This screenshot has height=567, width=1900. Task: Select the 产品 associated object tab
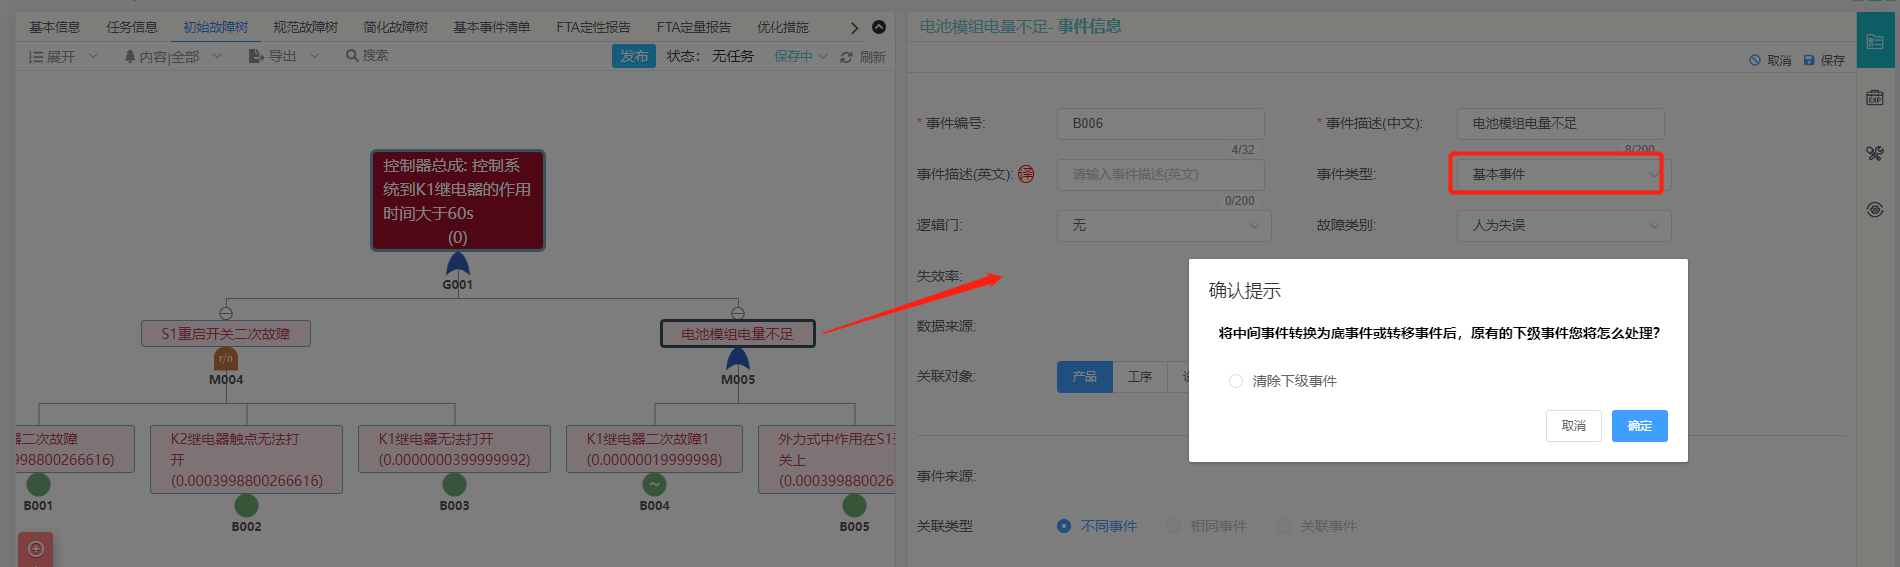(x=1084, y=376)
